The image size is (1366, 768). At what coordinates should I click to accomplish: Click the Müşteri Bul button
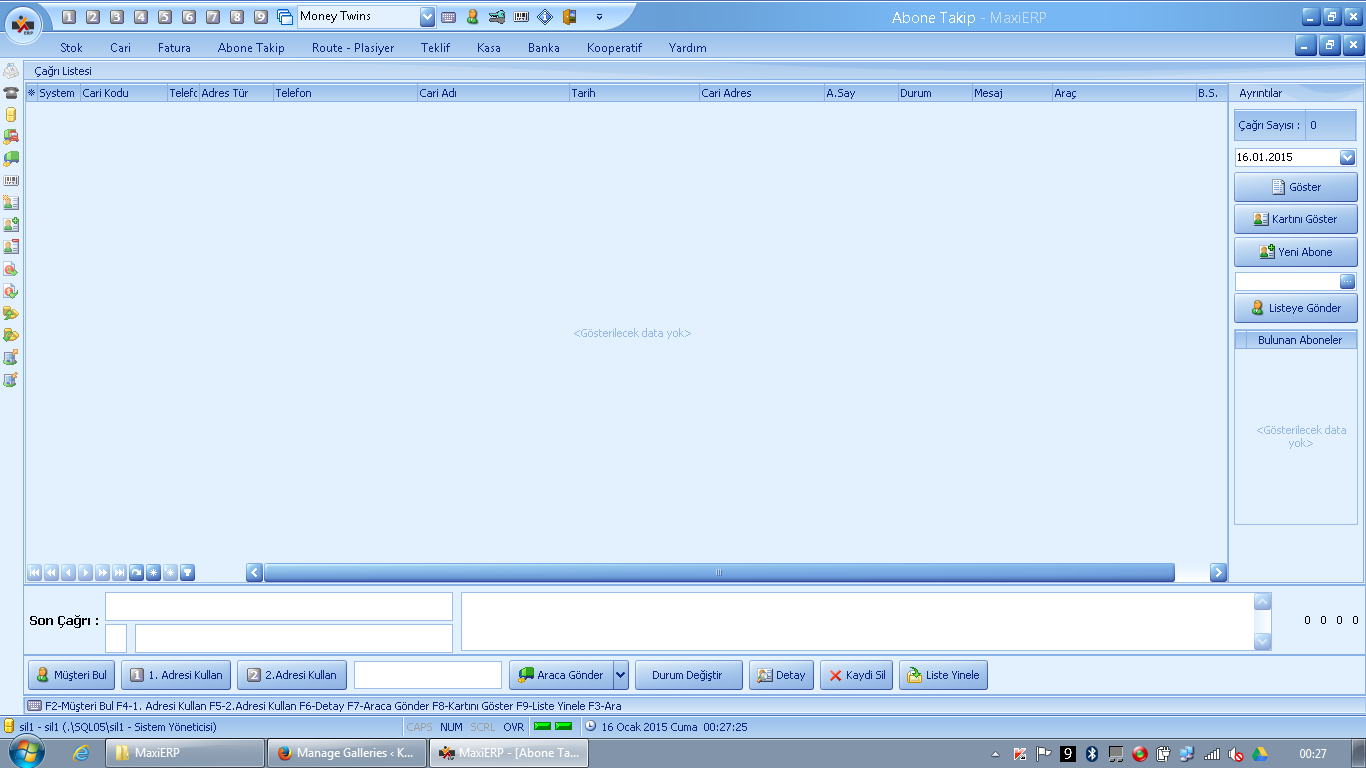[x=72, y=675]
